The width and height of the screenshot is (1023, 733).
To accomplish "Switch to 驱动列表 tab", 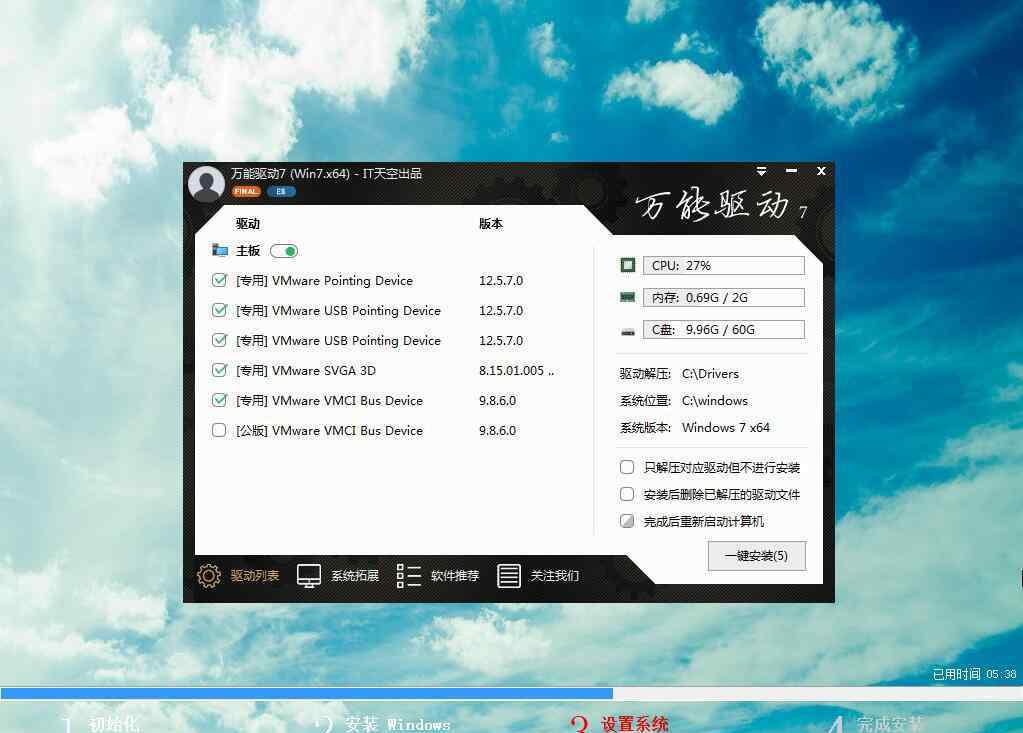I will tap(254, 576).
